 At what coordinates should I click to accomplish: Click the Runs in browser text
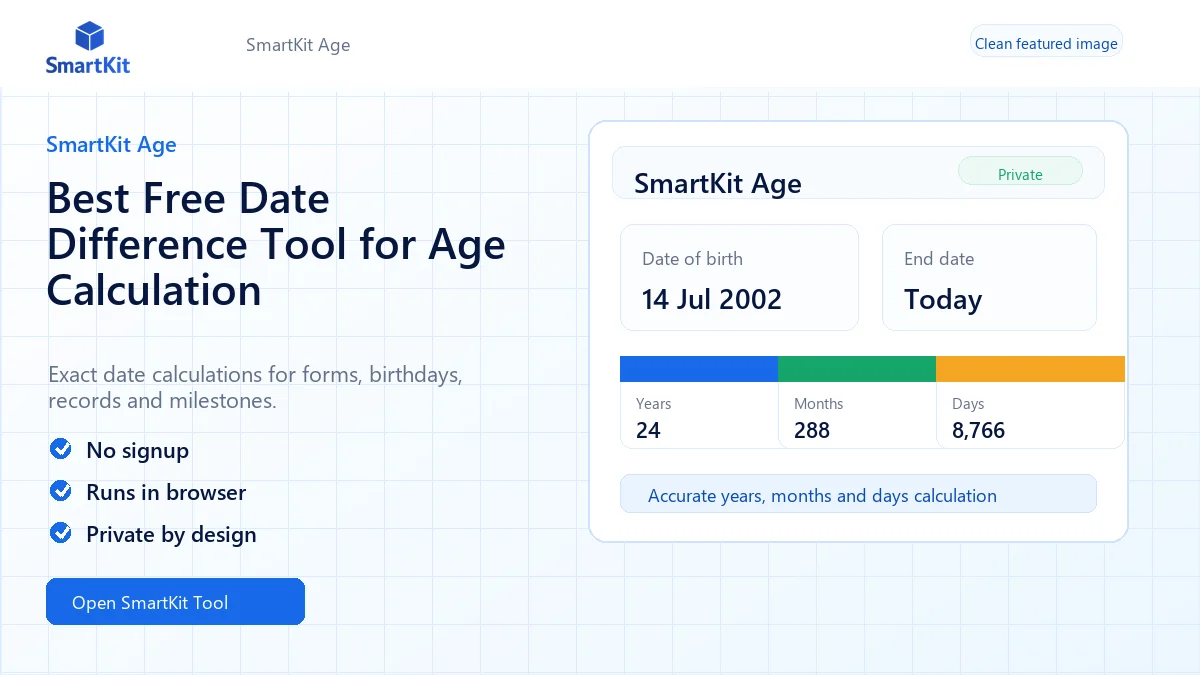click(x=166, y=492)
